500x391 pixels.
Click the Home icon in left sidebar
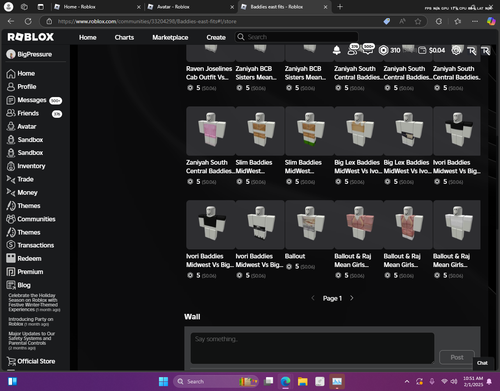click(11, 74)
